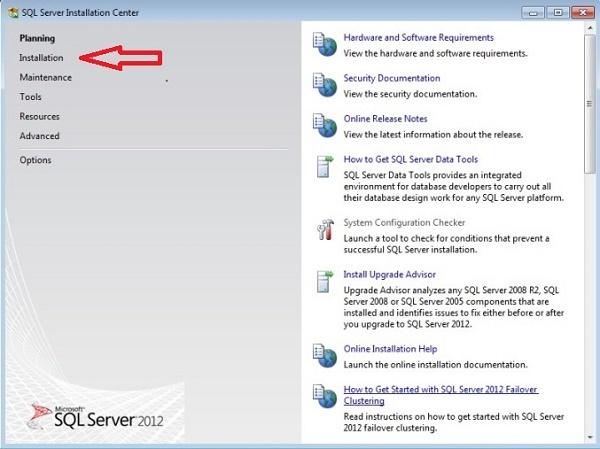The height and width of the screenshot is (449, 600).
Task: Open How to Get SQL Server Data Tools
Action: pyautogui.click(x=410, y=159)
